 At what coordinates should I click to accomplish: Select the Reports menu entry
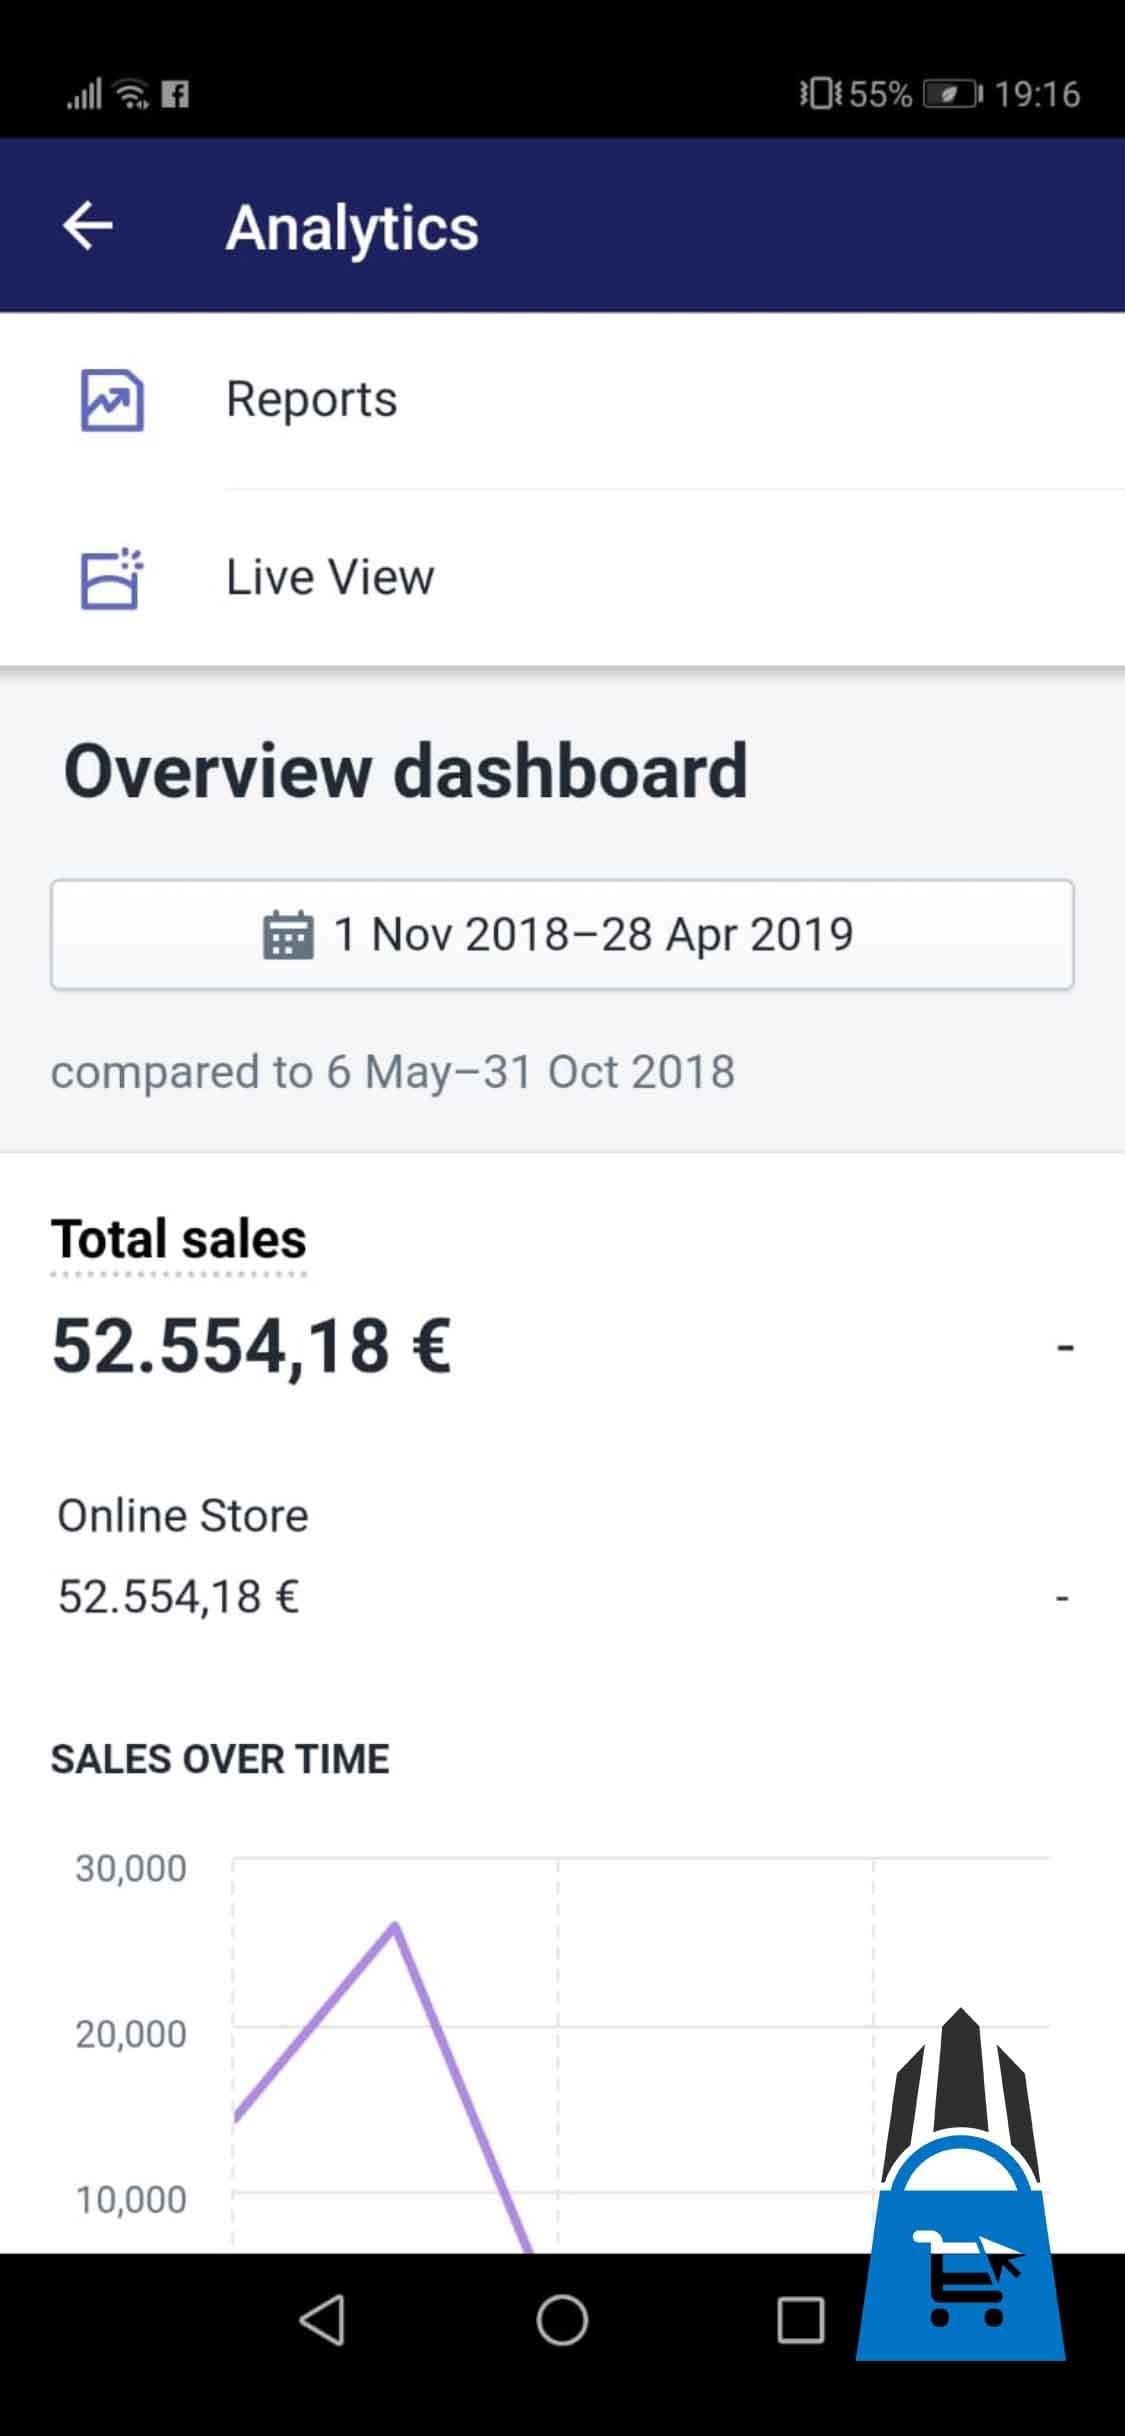tap(562, 400)
